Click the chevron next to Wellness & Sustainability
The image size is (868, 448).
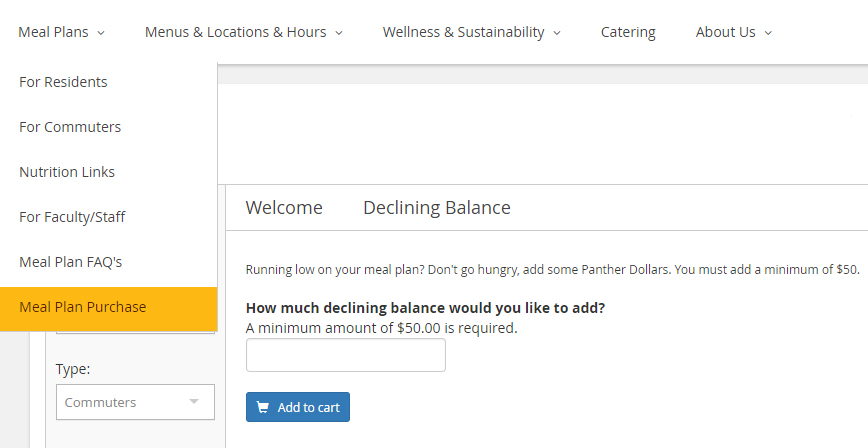tap(557, 33)
